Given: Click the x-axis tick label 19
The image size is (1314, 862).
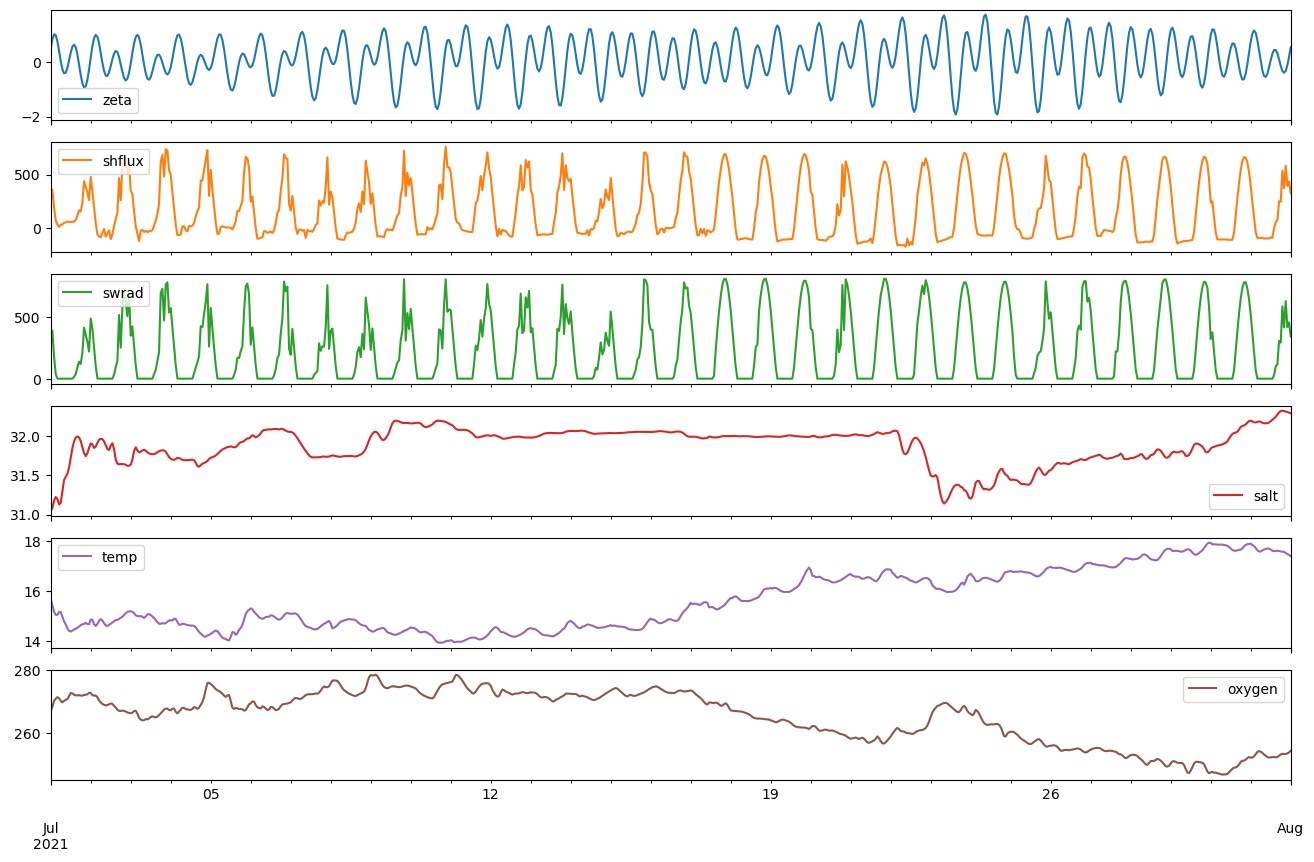Looking at the screenshot, I should [770, 795].
